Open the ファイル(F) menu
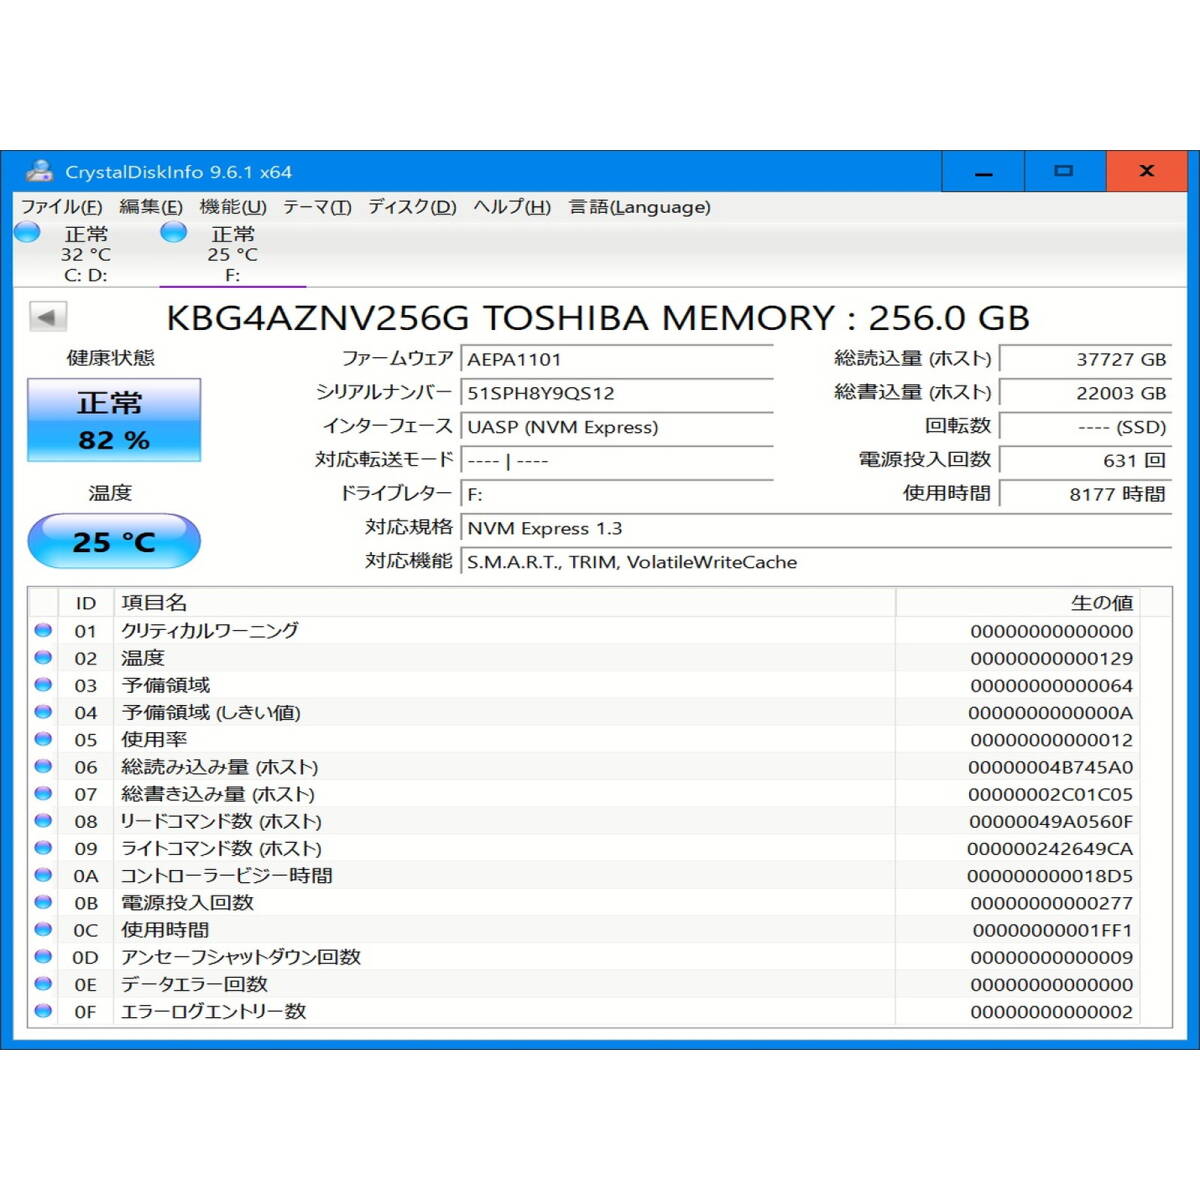Image resolution: width=1200 pixels, height=1200 pixels. pyautogui.click(x=61, y=207)
